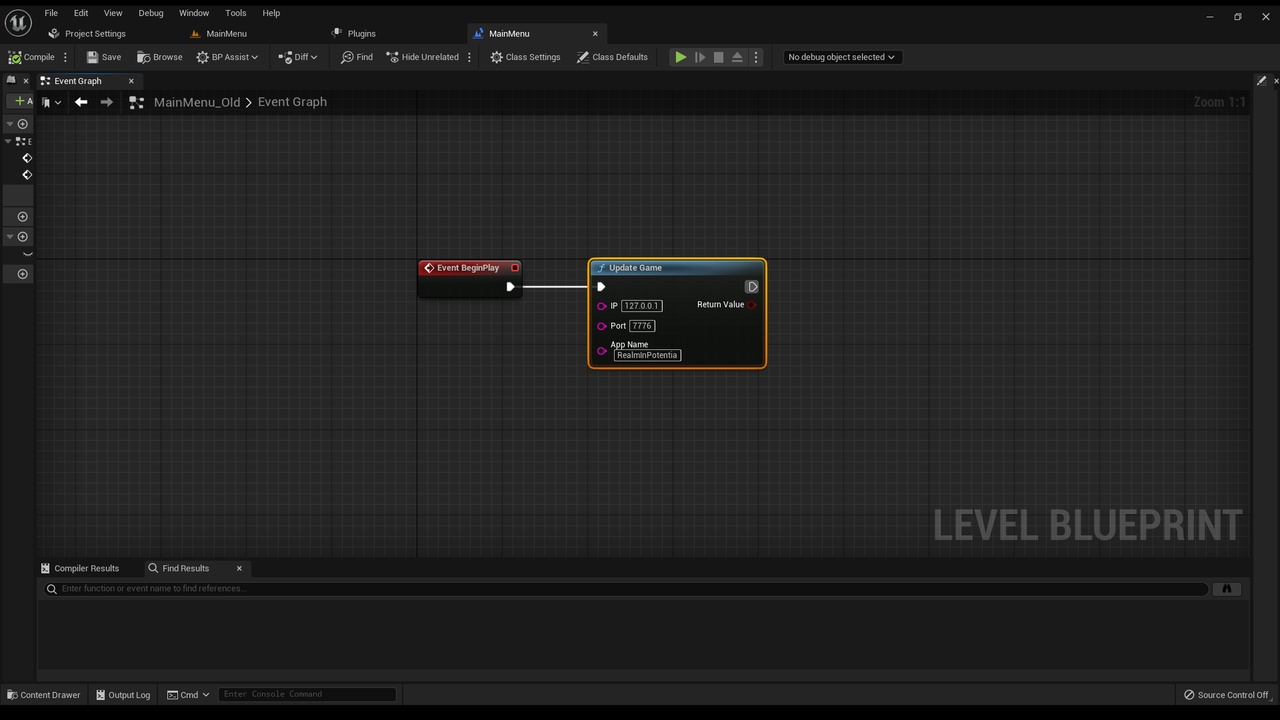Click the Unreal Engine logo icon

tap(18, 21)
